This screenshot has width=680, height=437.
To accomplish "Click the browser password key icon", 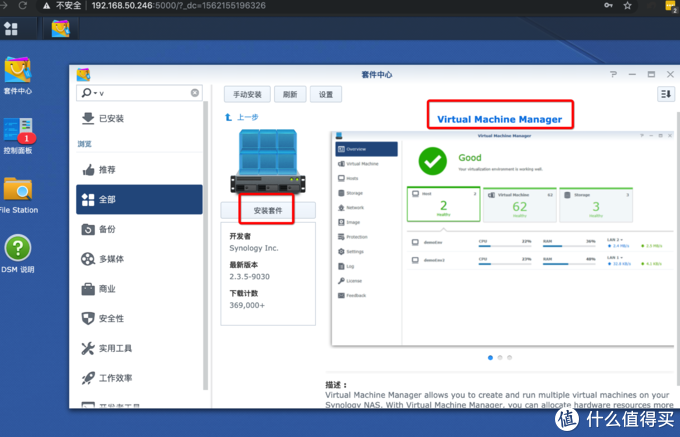I will coord(608,6).
